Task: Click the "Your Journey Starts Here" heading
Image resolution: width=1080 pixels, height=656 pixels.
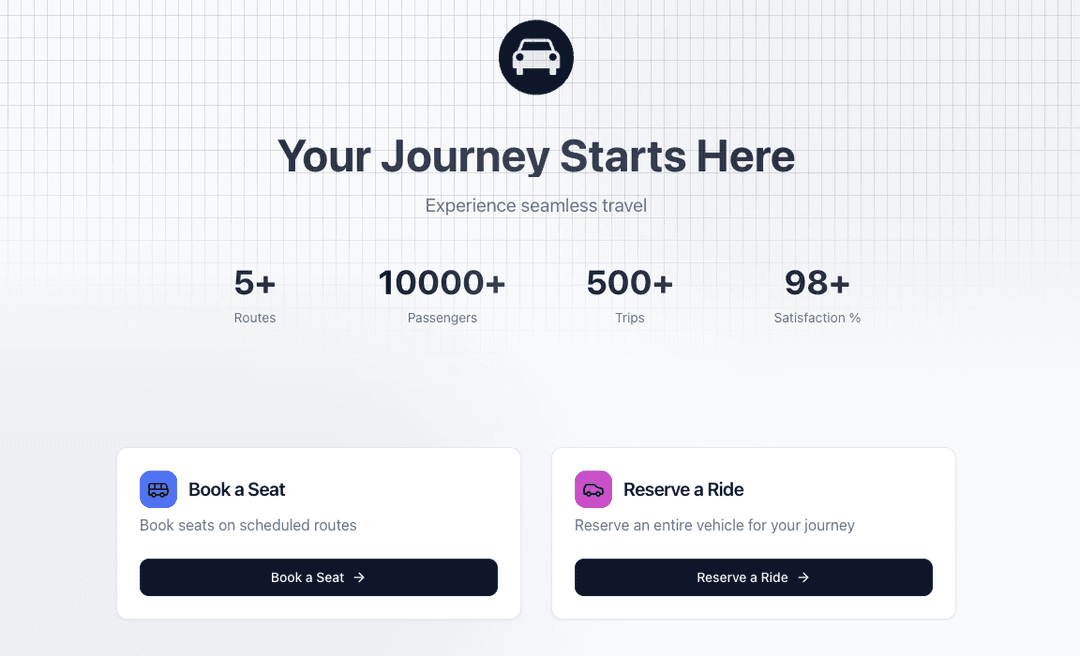Action: tap(536, 157)
